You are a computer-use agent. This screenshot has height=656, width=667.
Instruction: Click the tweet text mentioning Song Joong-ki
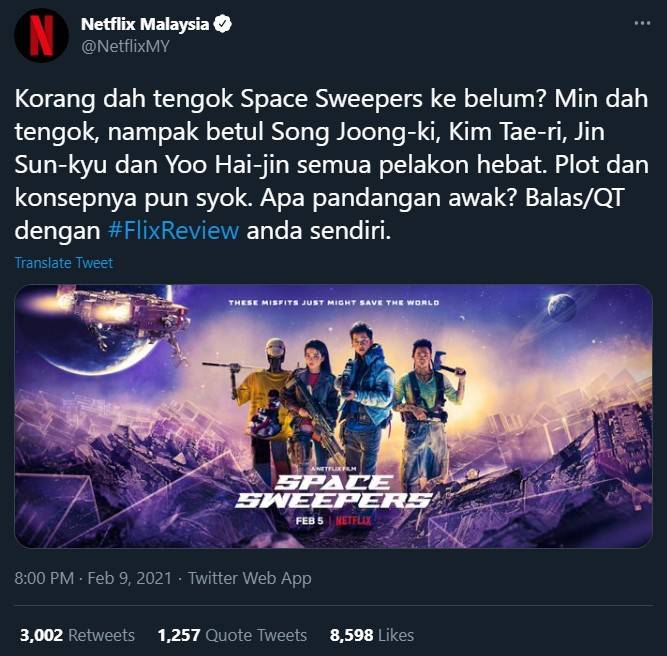click(x=332, y=165)
